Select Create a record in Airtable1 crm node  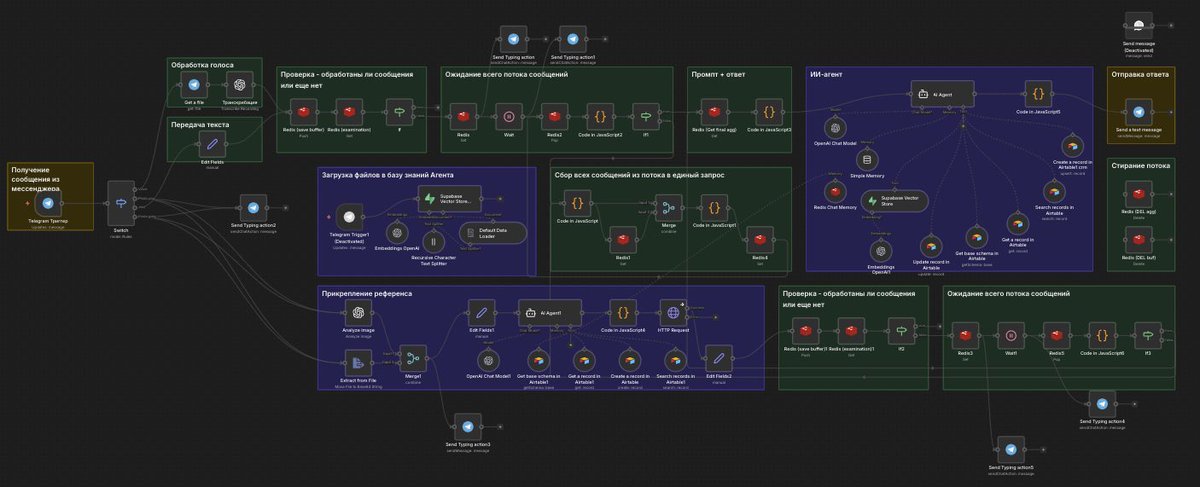[x=1073, y=144]
